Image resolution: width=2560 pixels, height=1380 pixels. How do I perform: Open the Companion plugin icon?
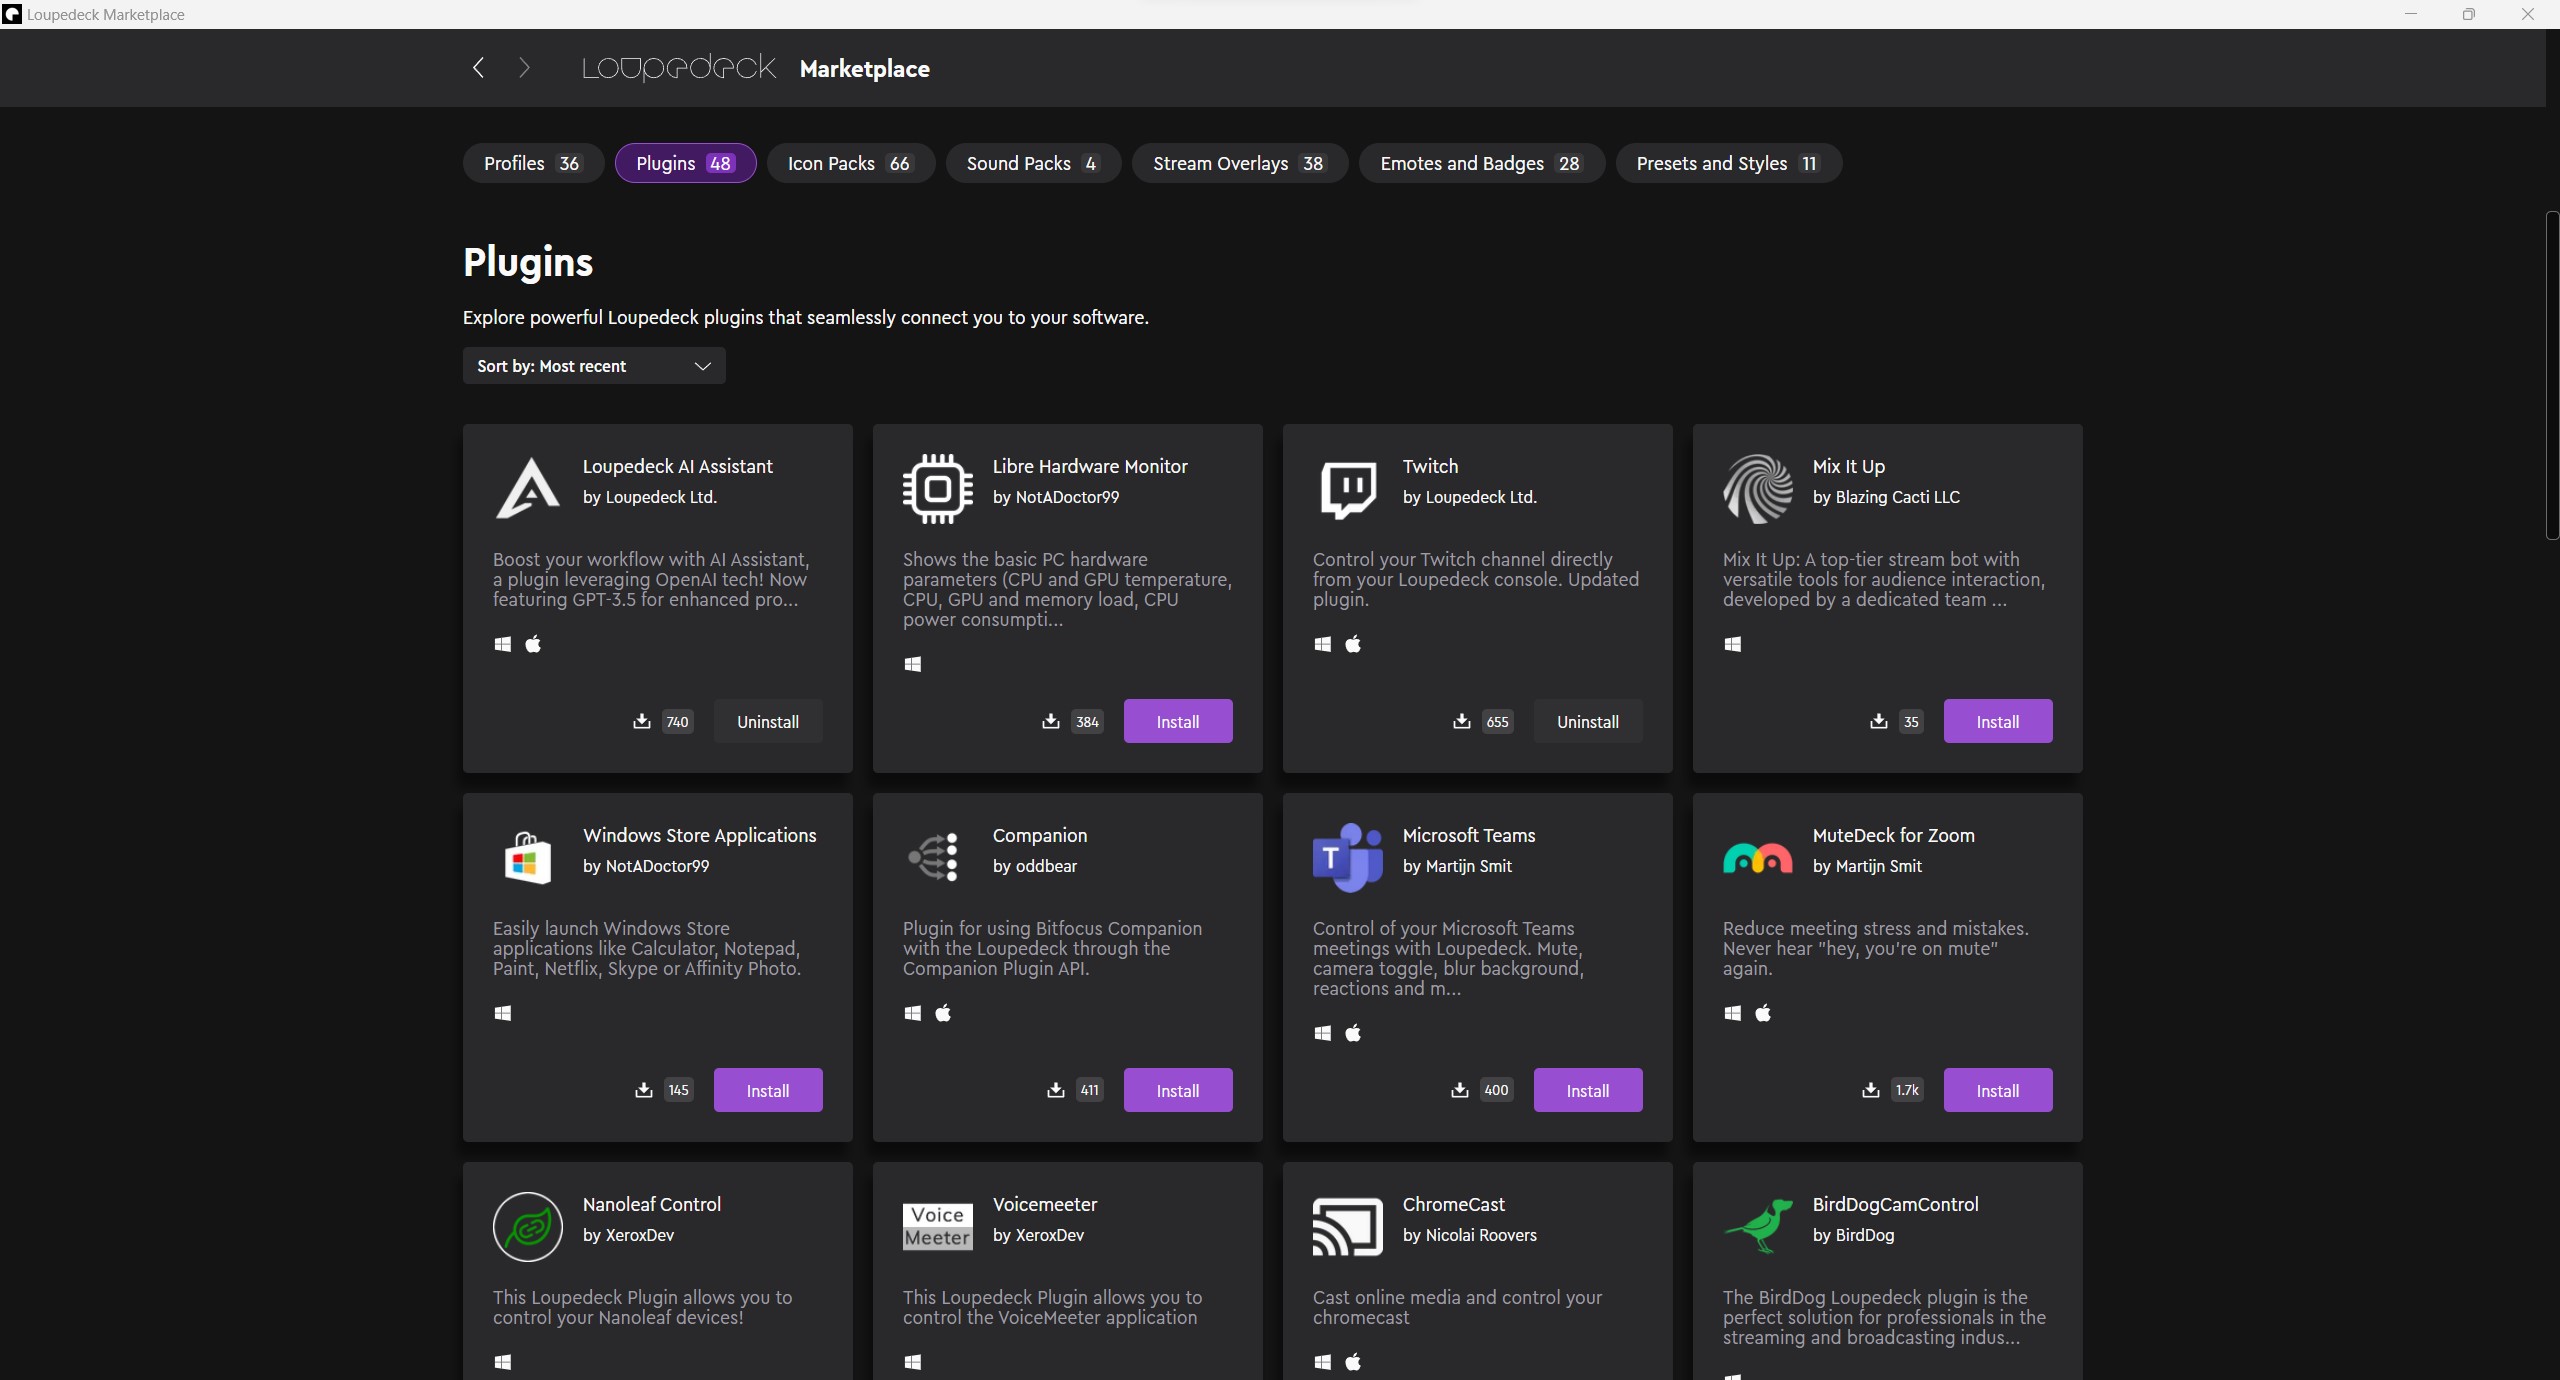tap(934, 857)
